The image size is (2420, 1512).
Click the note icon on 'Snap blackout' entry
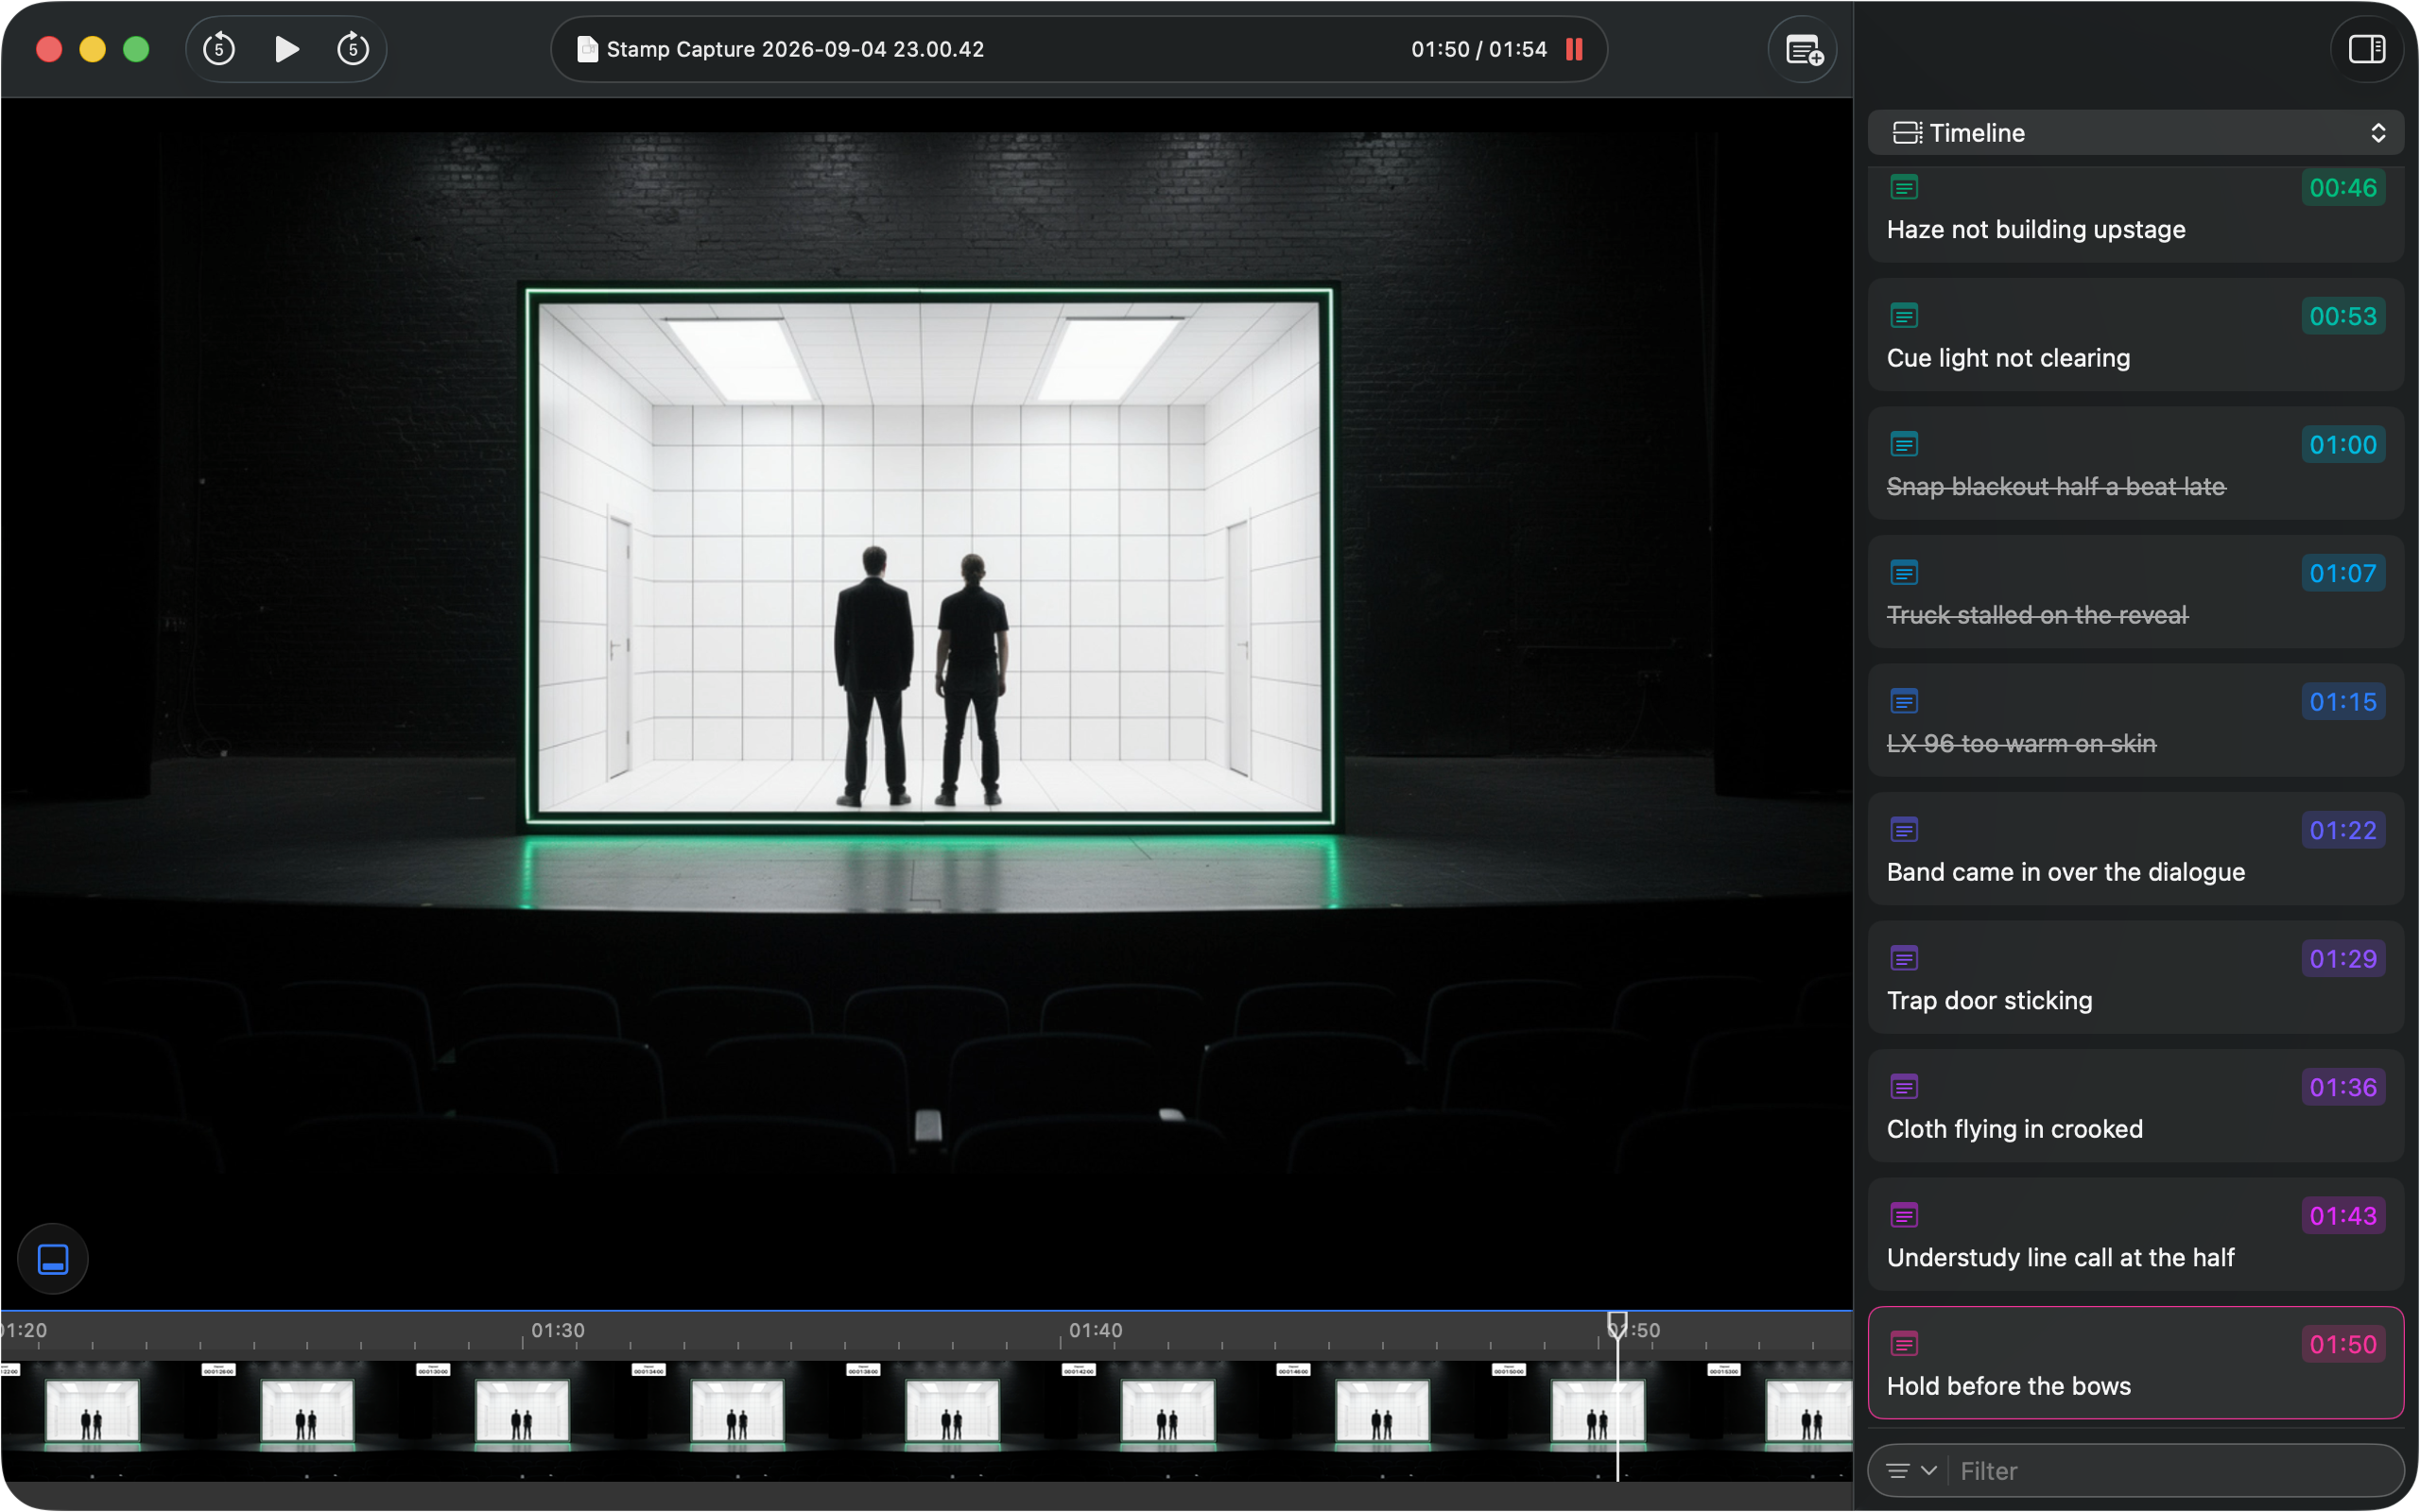1903,444
